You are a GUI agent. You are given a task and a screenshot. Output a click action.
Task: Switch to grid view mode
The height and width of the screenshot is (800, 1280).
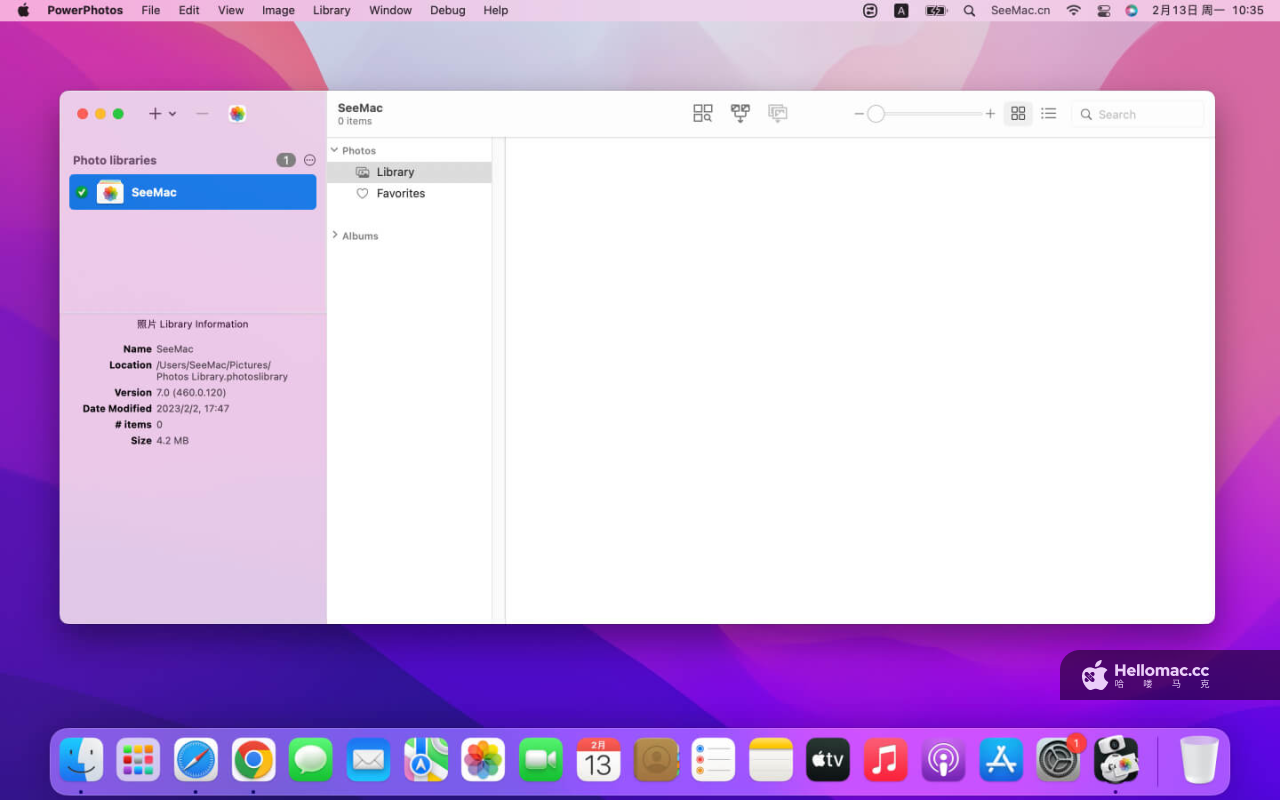tap(1018, 114)
